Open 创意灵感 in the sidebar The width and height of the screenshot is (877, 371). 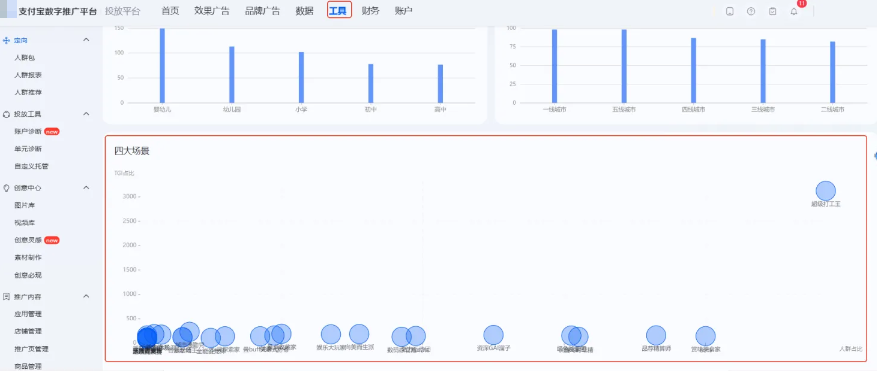(29, 240)
